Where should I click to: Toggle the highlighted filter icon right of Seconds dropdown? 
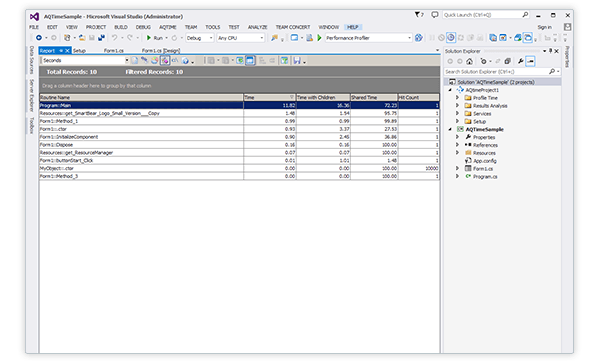coord(165,60)
